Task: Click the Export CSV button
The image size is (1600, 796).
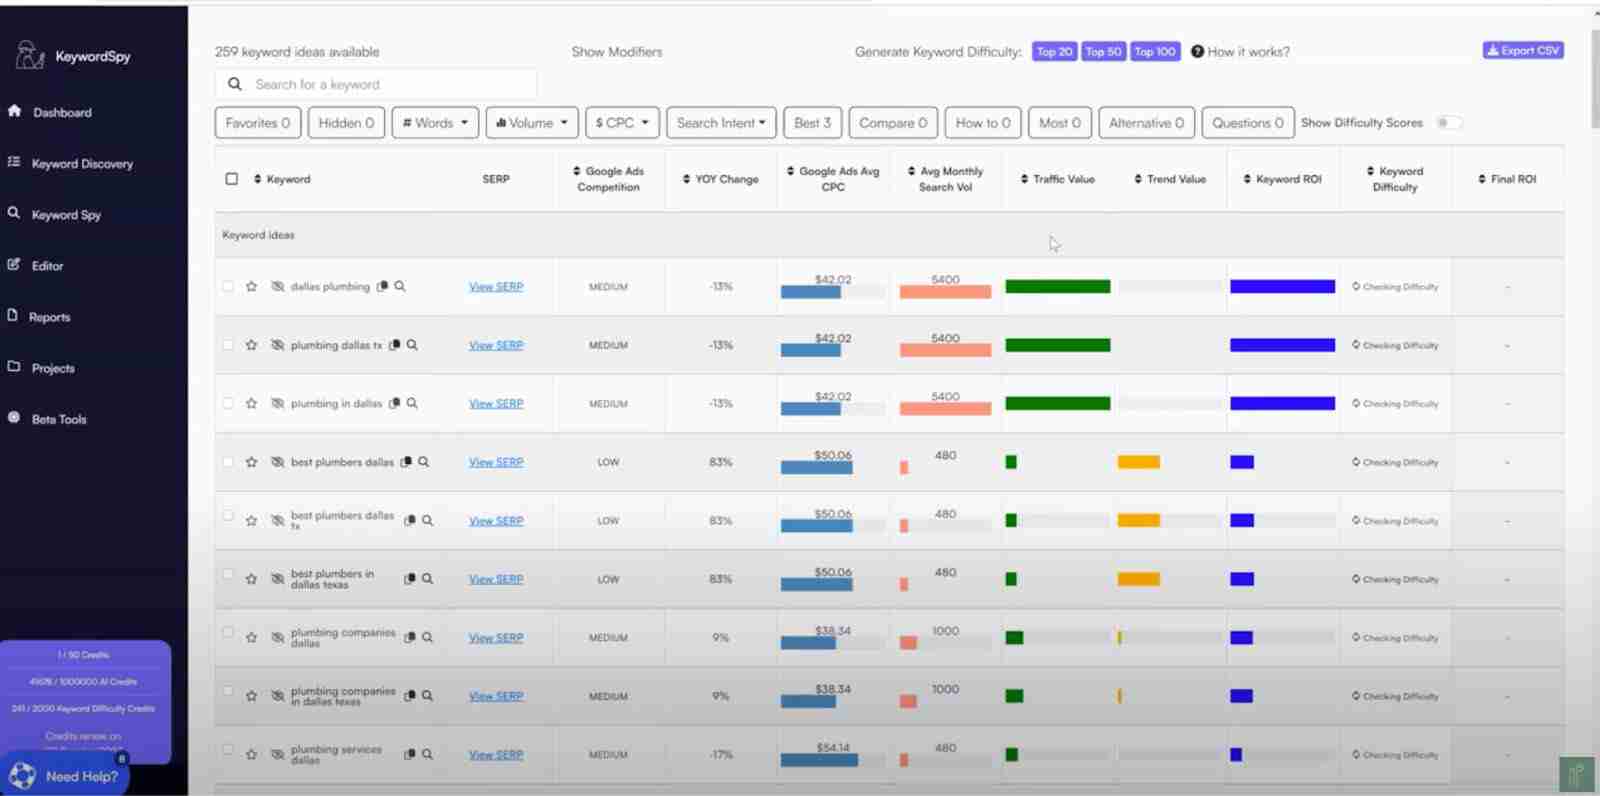Action: 1522,51
